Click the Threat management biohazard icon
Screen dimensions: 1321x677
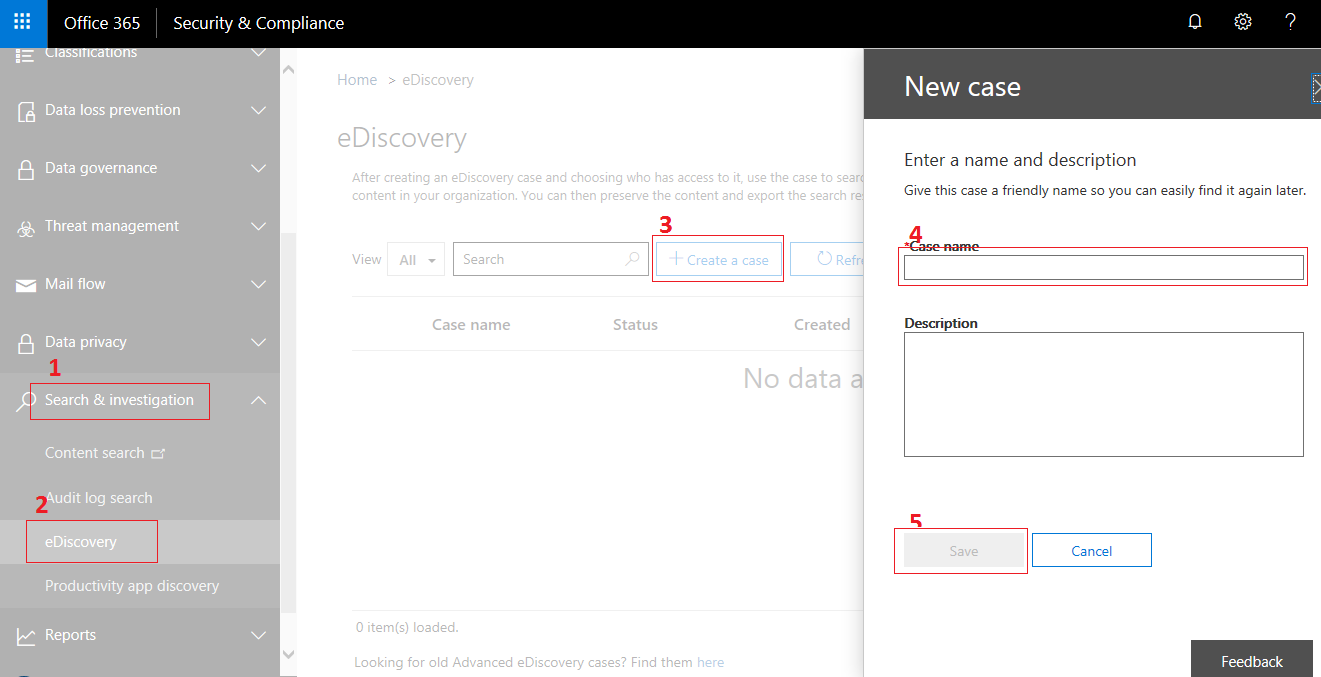point(26,227)
